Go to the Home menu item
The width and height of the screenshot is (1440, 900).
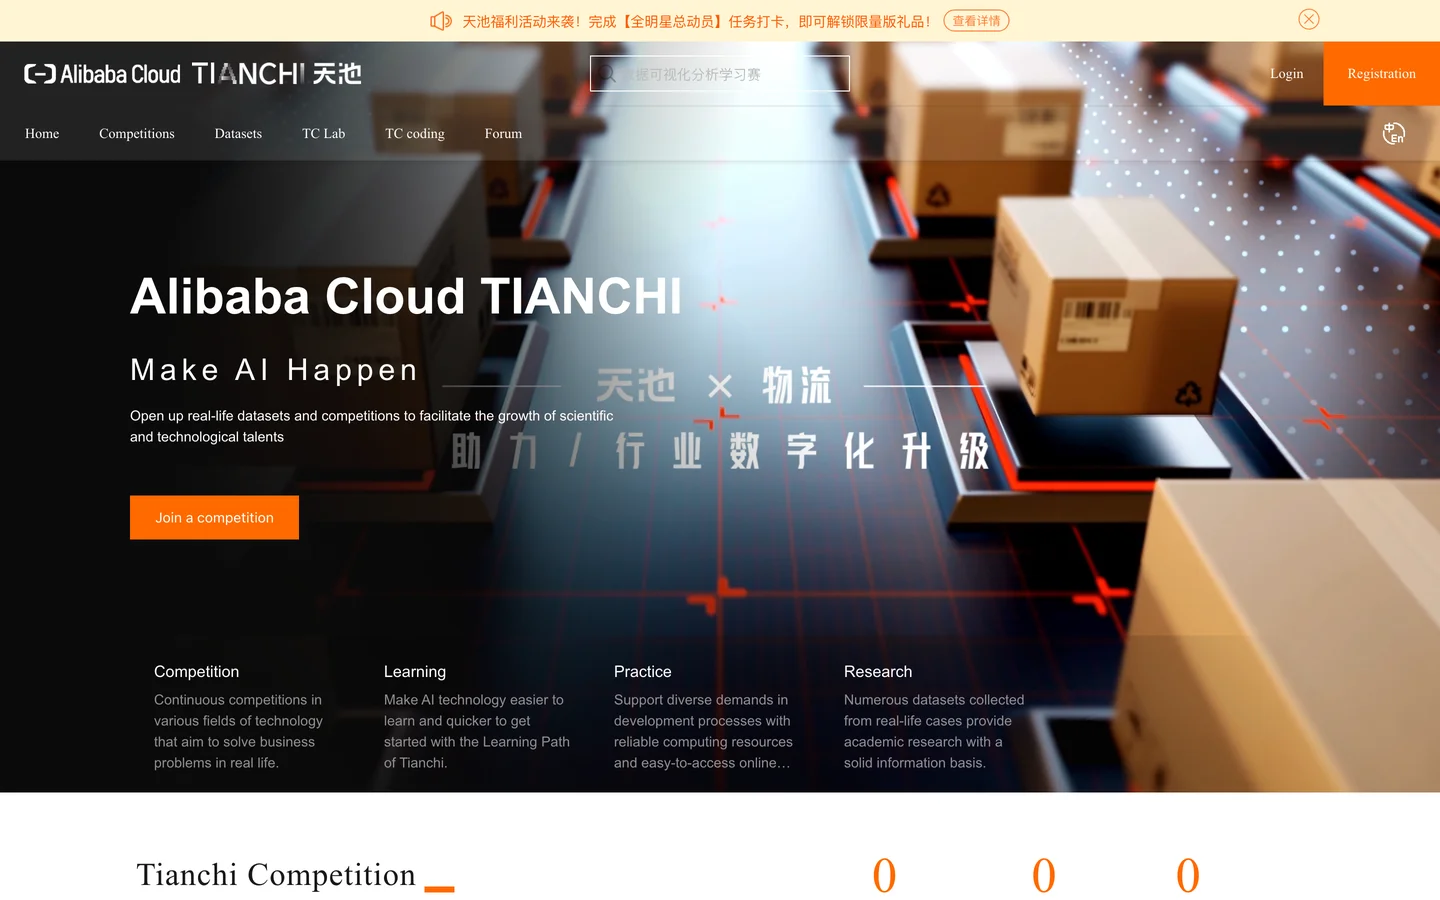click(42, 134)
